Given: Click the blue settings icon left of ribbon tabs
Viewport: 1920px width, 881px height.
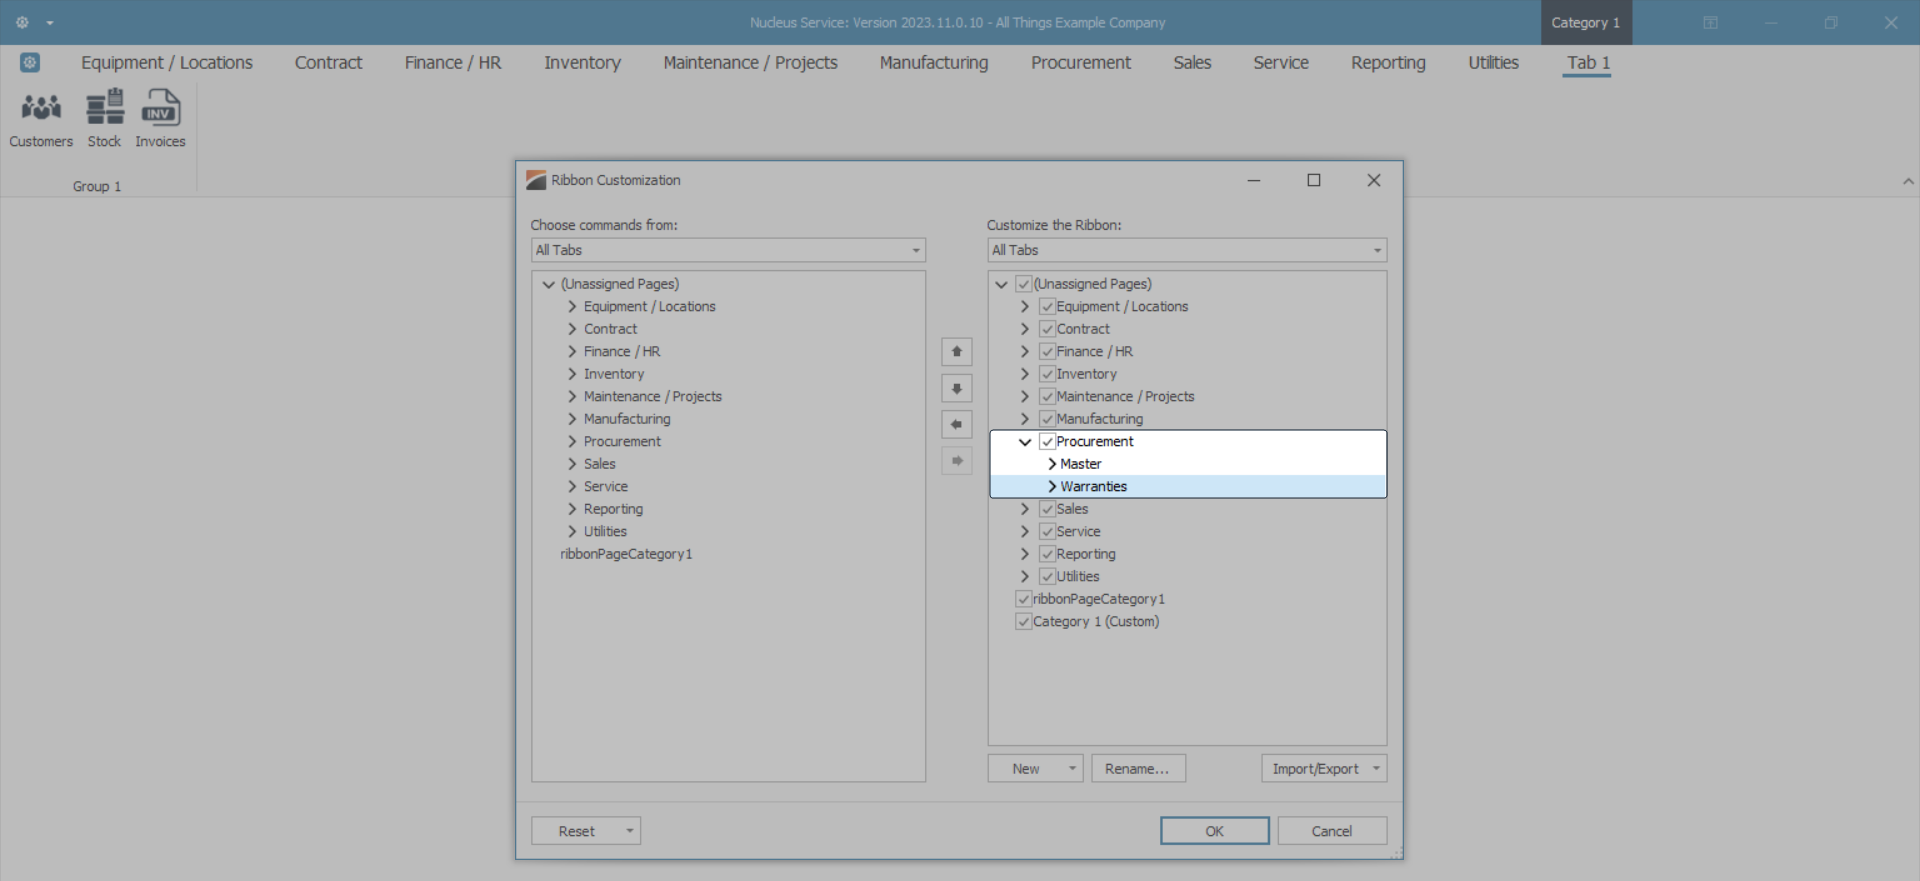Looking at the screenshot, I should (30, 62).
